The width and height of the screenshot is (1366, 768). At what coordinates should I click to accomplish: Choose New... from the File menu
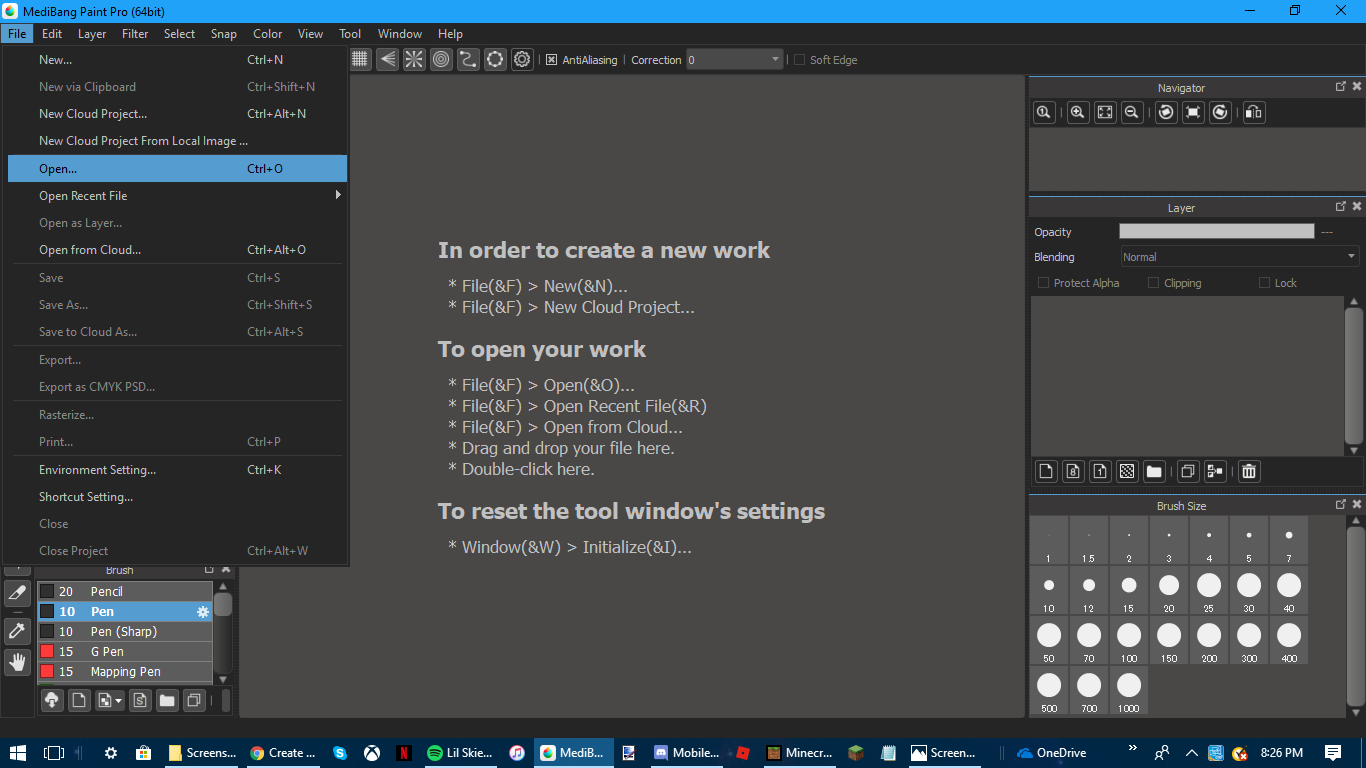[x=177, y=60]
